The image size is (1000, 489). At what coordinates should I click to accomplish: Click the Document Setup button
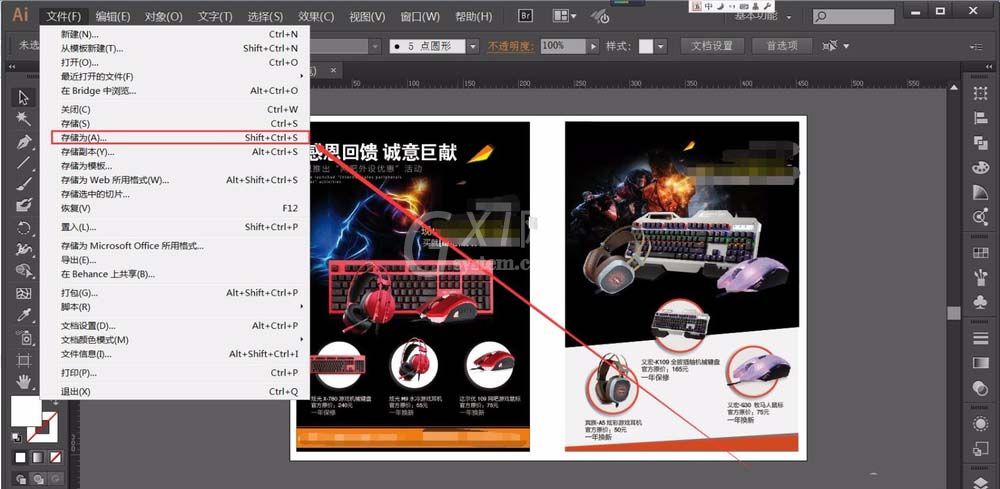click(712, 46)
